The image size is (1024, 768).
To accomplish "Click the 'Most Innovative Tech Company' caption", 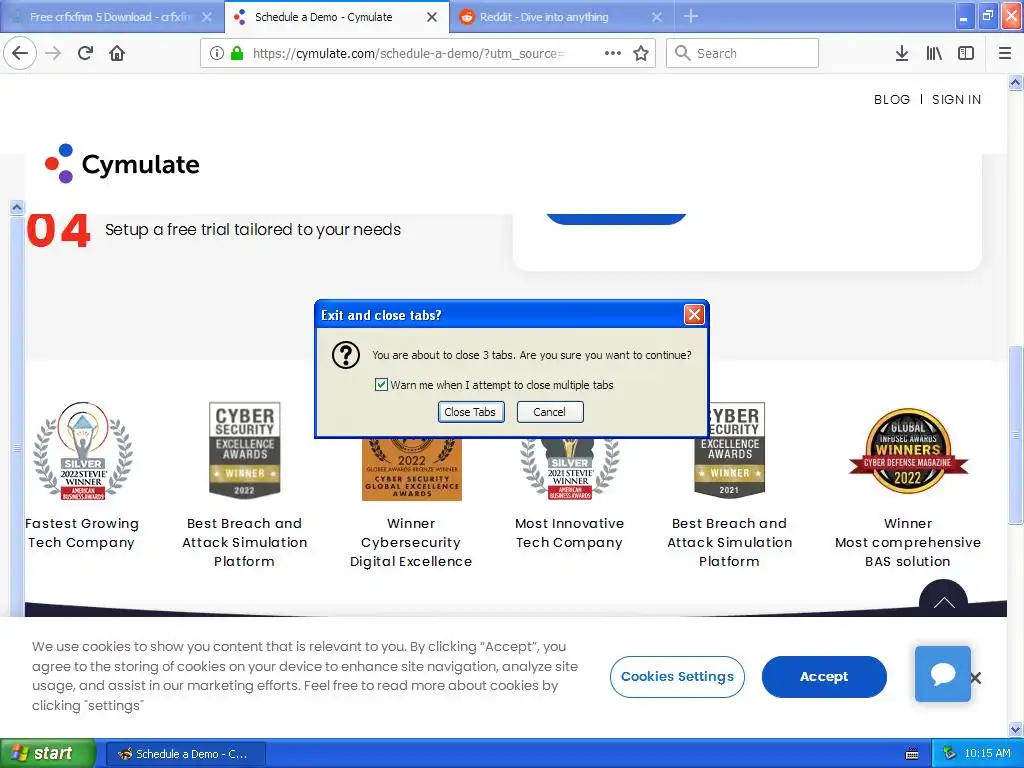I will pyautogui.click(x=569, y=533).
